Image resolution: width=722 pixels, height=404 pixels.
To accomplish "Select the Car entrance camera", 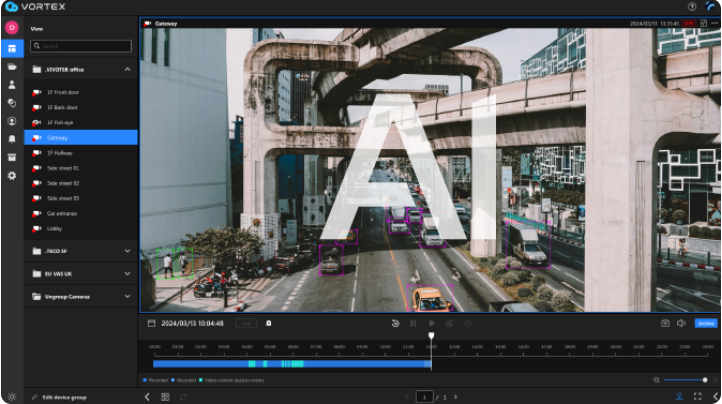I will [x=63, y=213].
